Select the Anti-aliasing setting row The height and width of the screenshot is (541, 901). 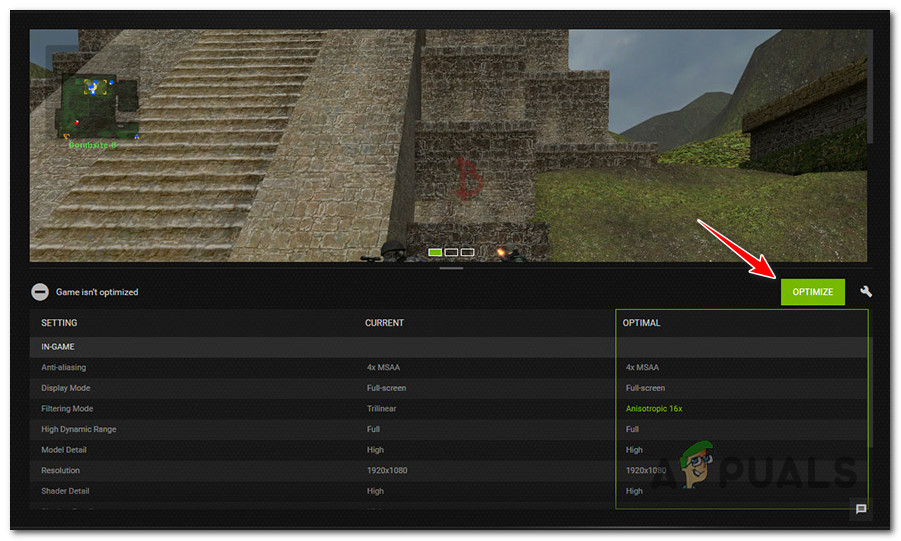click(449, 367)
